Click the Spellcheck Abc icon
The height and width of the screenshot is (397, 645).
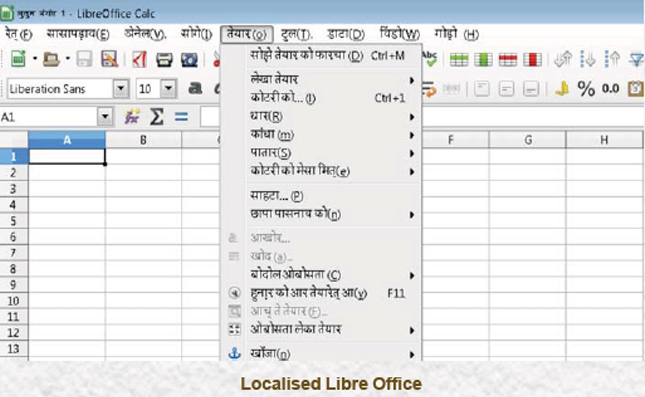pos(430,59)
